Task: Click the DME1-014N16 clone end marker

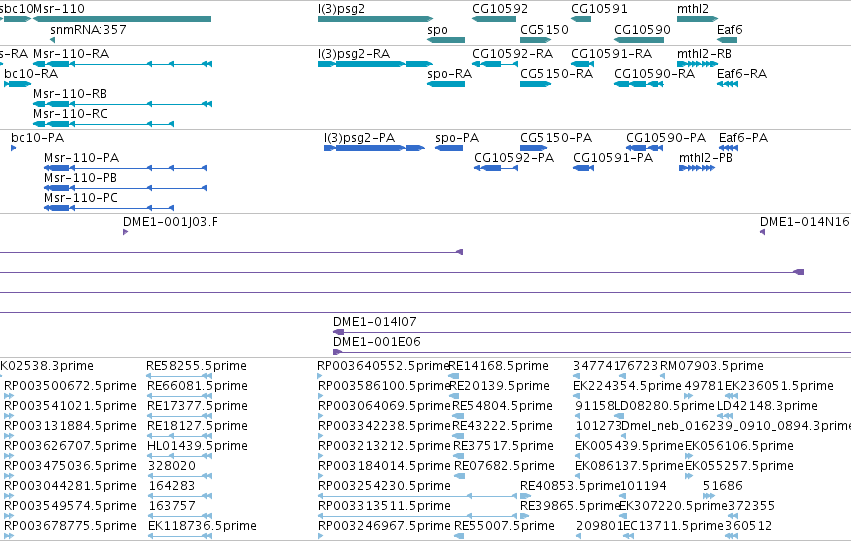Action: click(763, 232)
